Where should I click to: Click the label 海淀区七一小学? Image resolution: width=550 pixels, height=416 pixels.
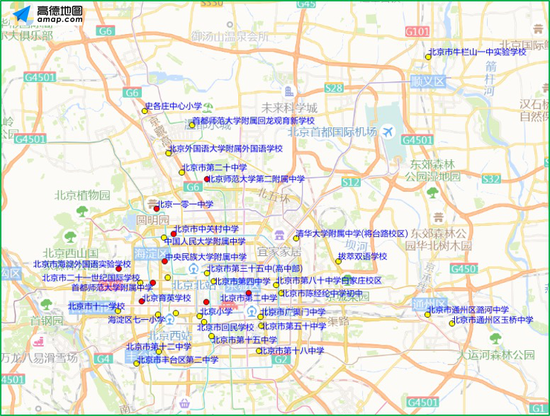point(136,320)
